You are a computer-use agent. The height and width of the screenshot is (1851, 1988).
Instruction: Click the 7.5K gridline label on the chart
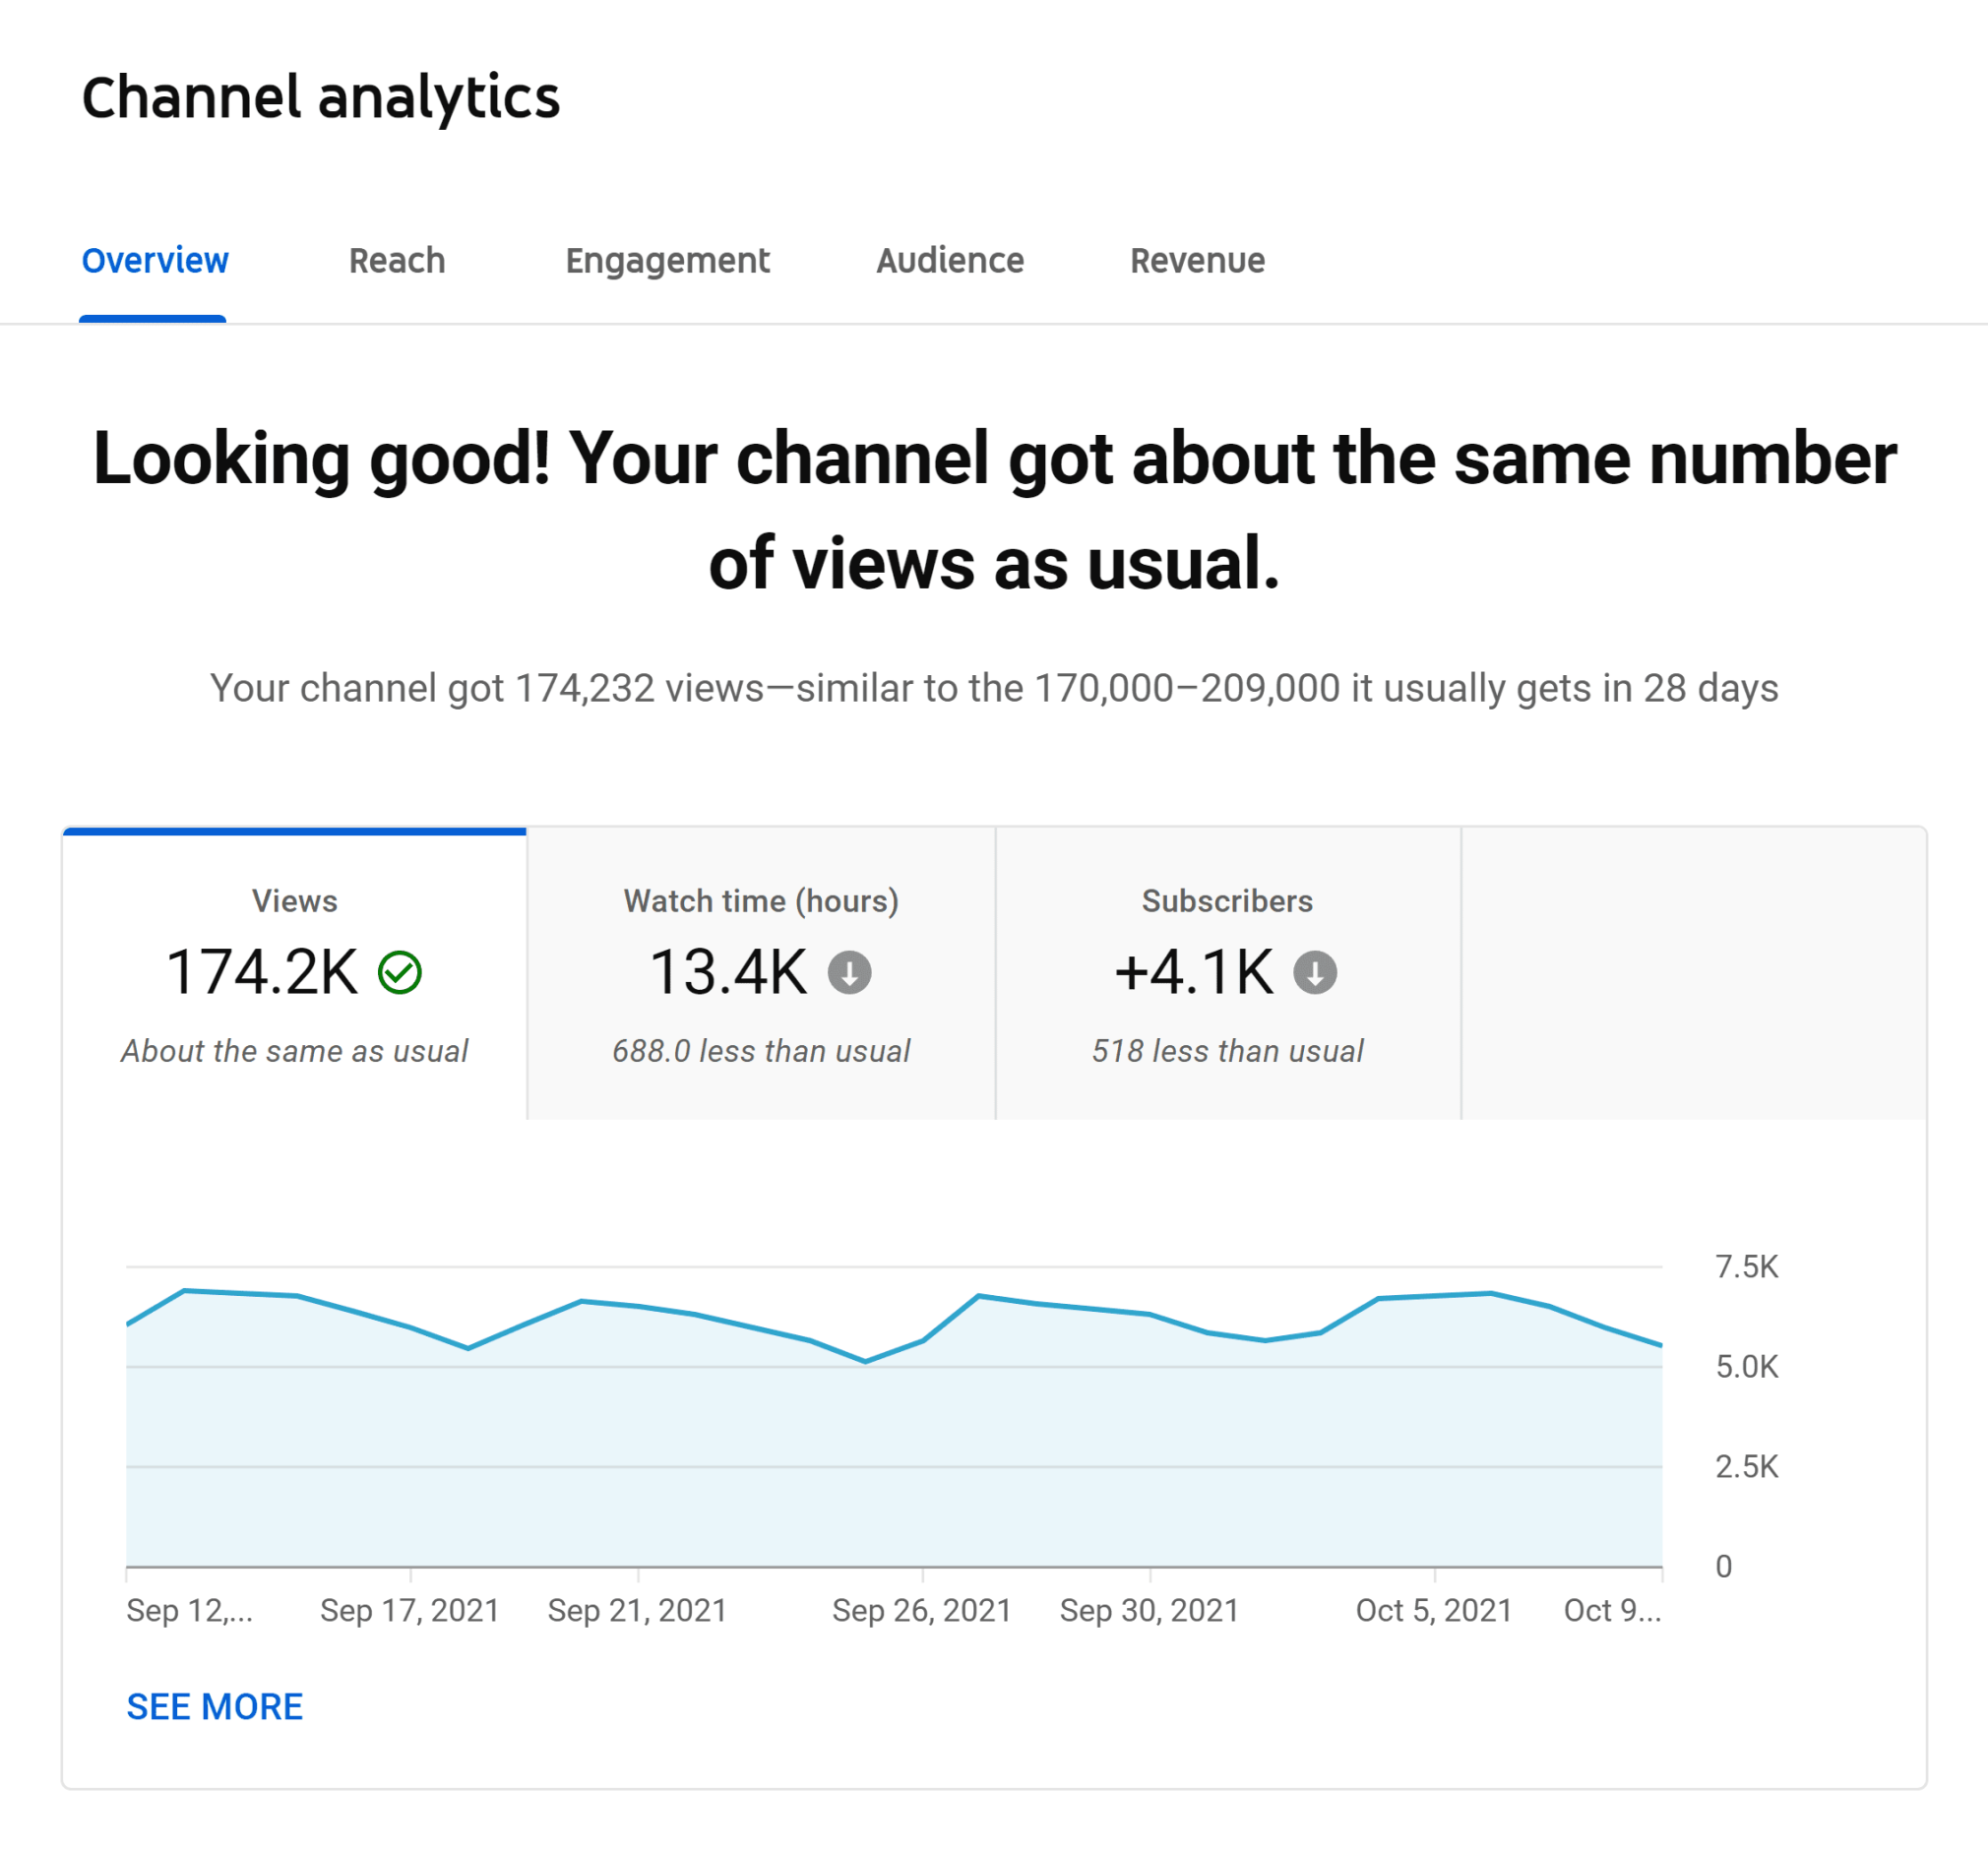coord(1746,1266)
